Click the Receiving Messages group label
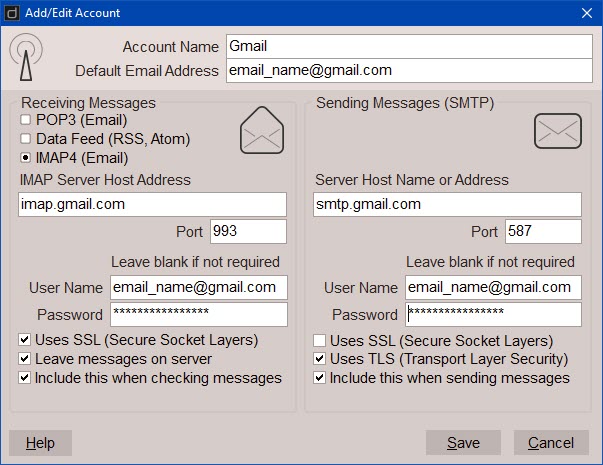The width and height of the screenshot is (603, 465). click(88, 103)
